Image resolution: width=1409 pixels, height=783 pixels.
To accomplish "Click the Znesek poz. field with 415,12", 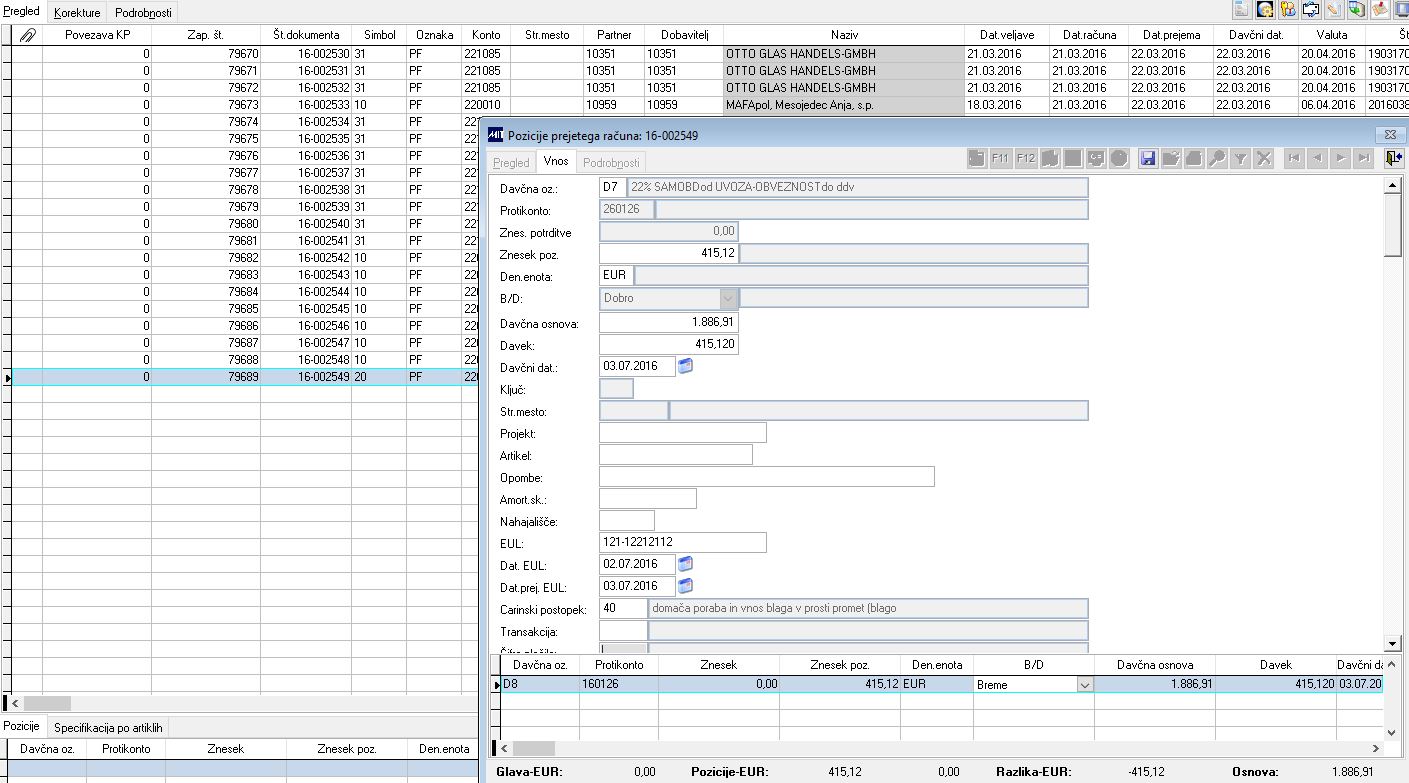I will pos(668,254).
